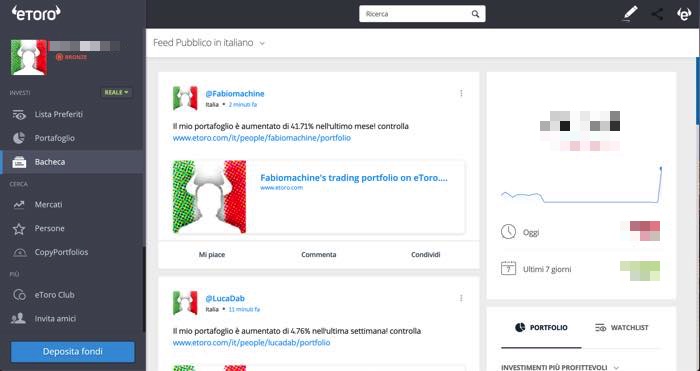Screen dimensions: 700x371
Task: Click the Invita amici people icon
Action: pyautogui.click(x=18, y=318)
